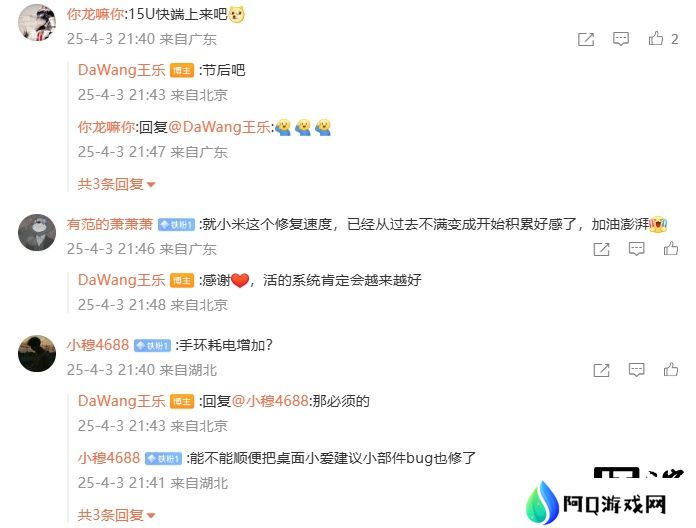This screenshot has height=528, width=696.
Task: Click the @小穆4688 mention in the reply
Action: [270, 401]
